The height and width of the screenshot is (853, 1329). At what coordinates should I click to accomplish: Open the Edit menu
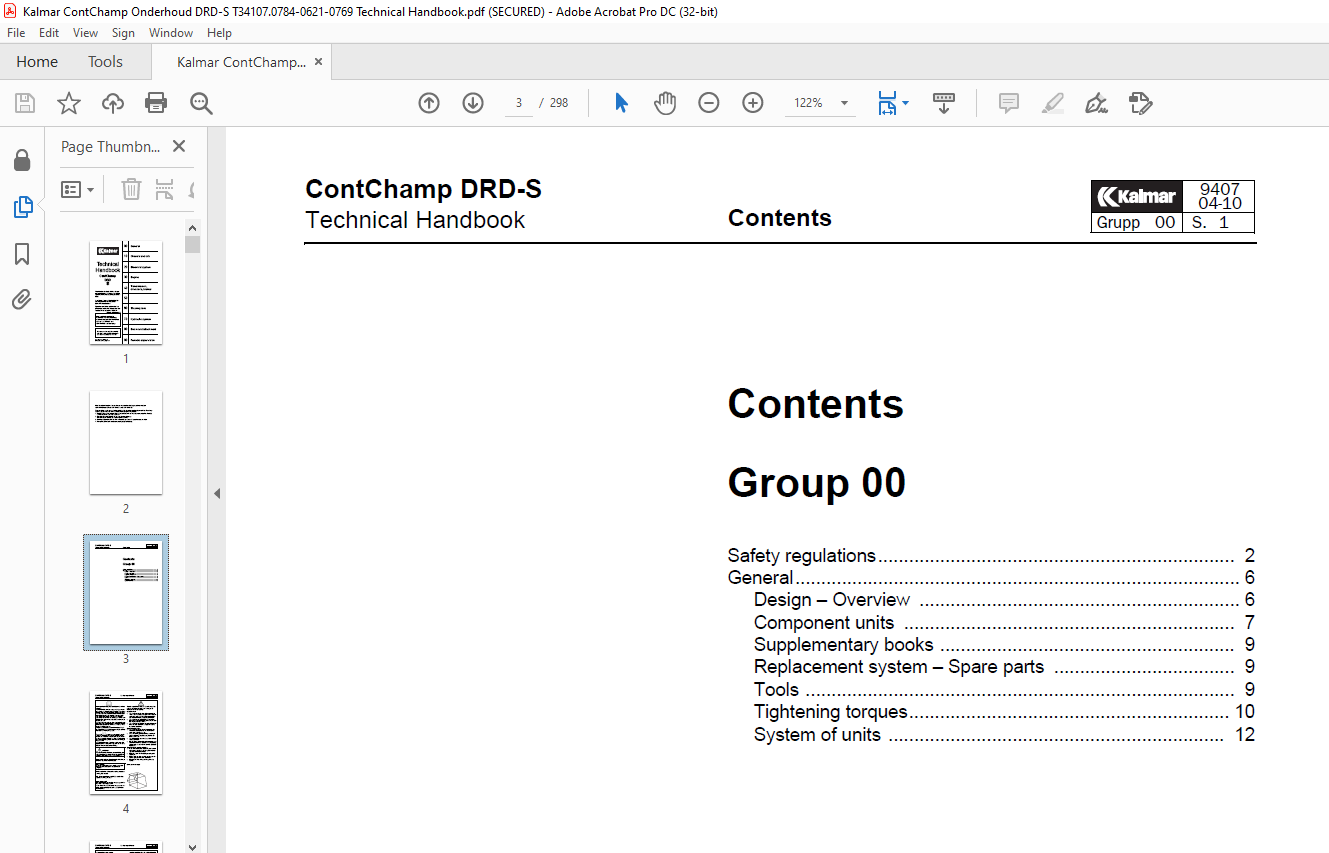coord(49,33)
